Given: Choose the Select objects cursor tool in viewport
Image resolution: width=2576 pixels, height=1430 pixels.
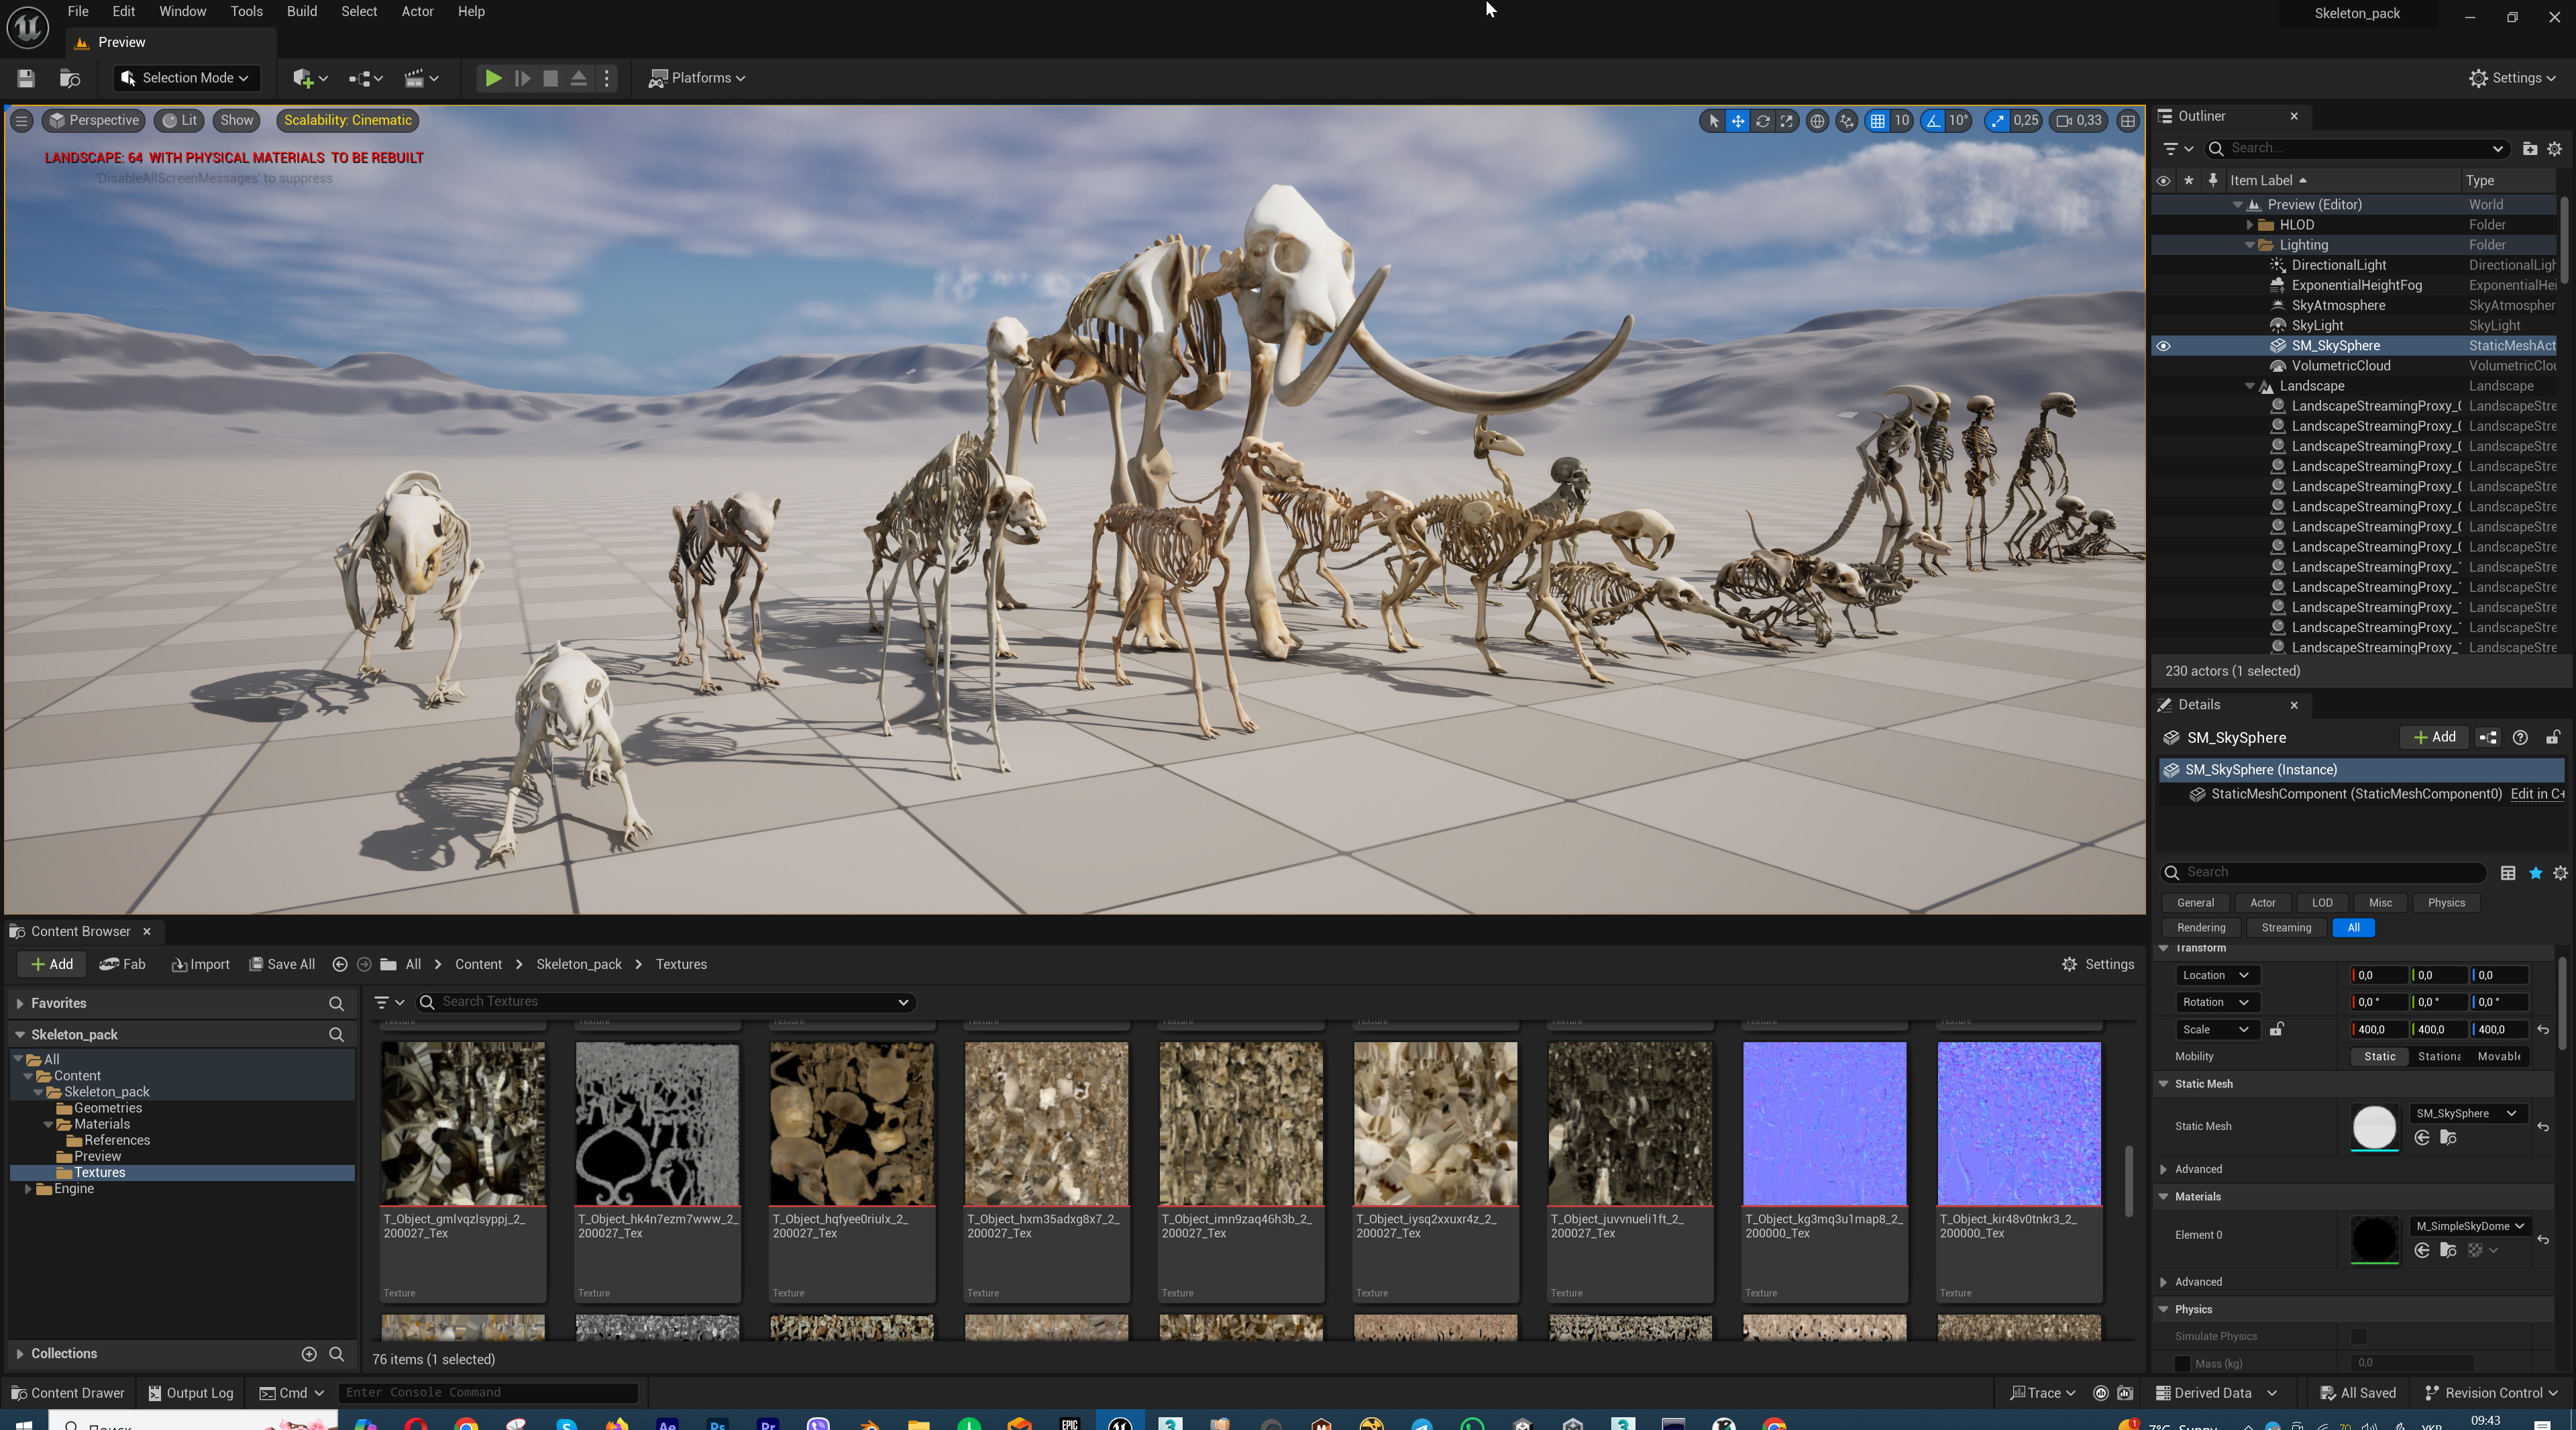Looking at the screenshot, I should click(x=1713, y=120).
